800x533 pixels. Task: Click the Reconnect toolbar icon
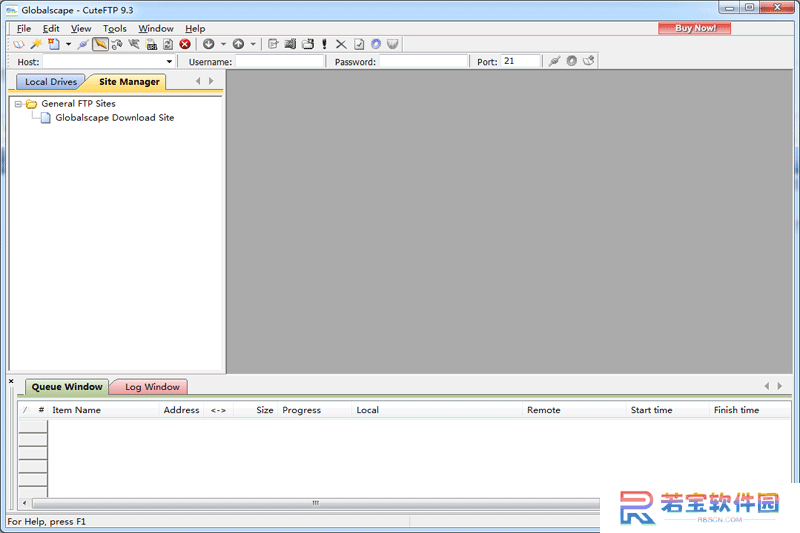(x=117, y=44)
